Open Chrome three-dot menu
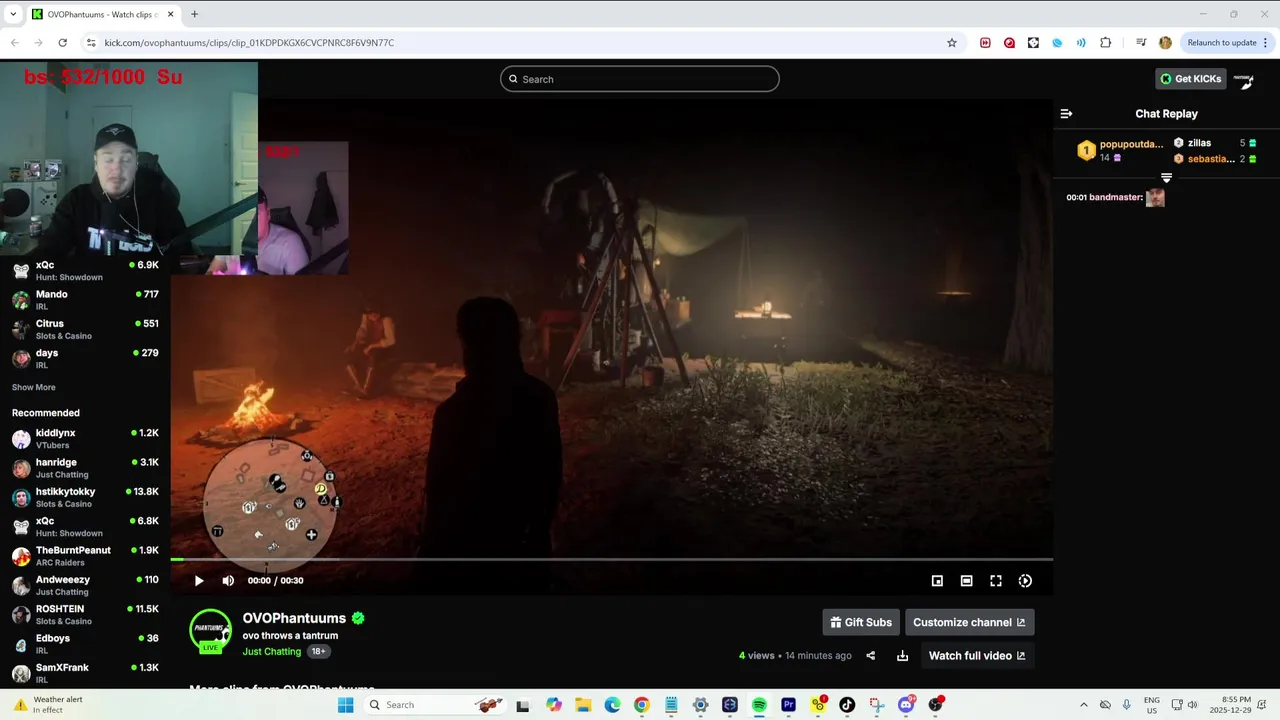The image size is (1280, 720). (1266, 43)
